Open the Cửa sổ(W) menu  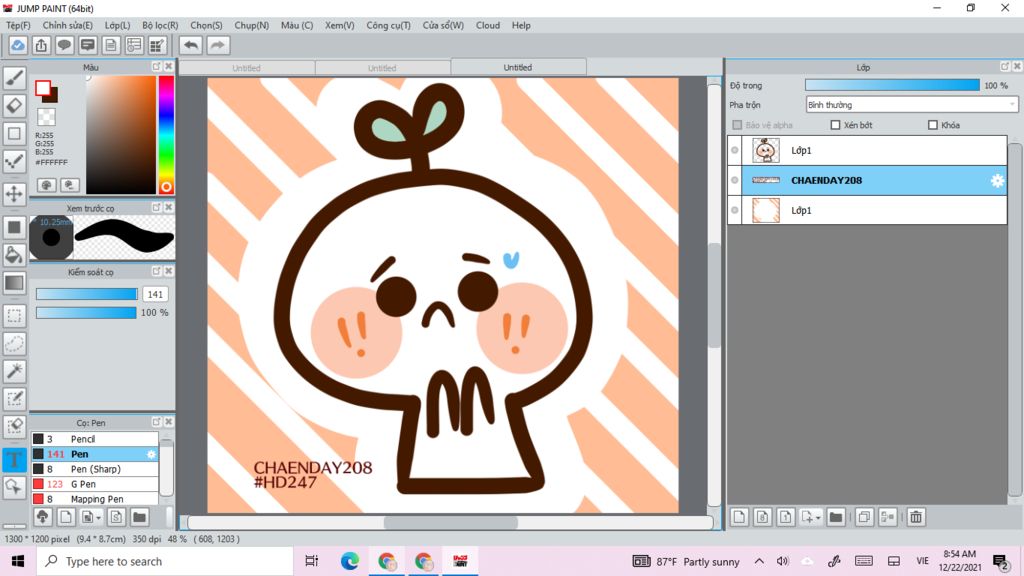coord(443,25)
